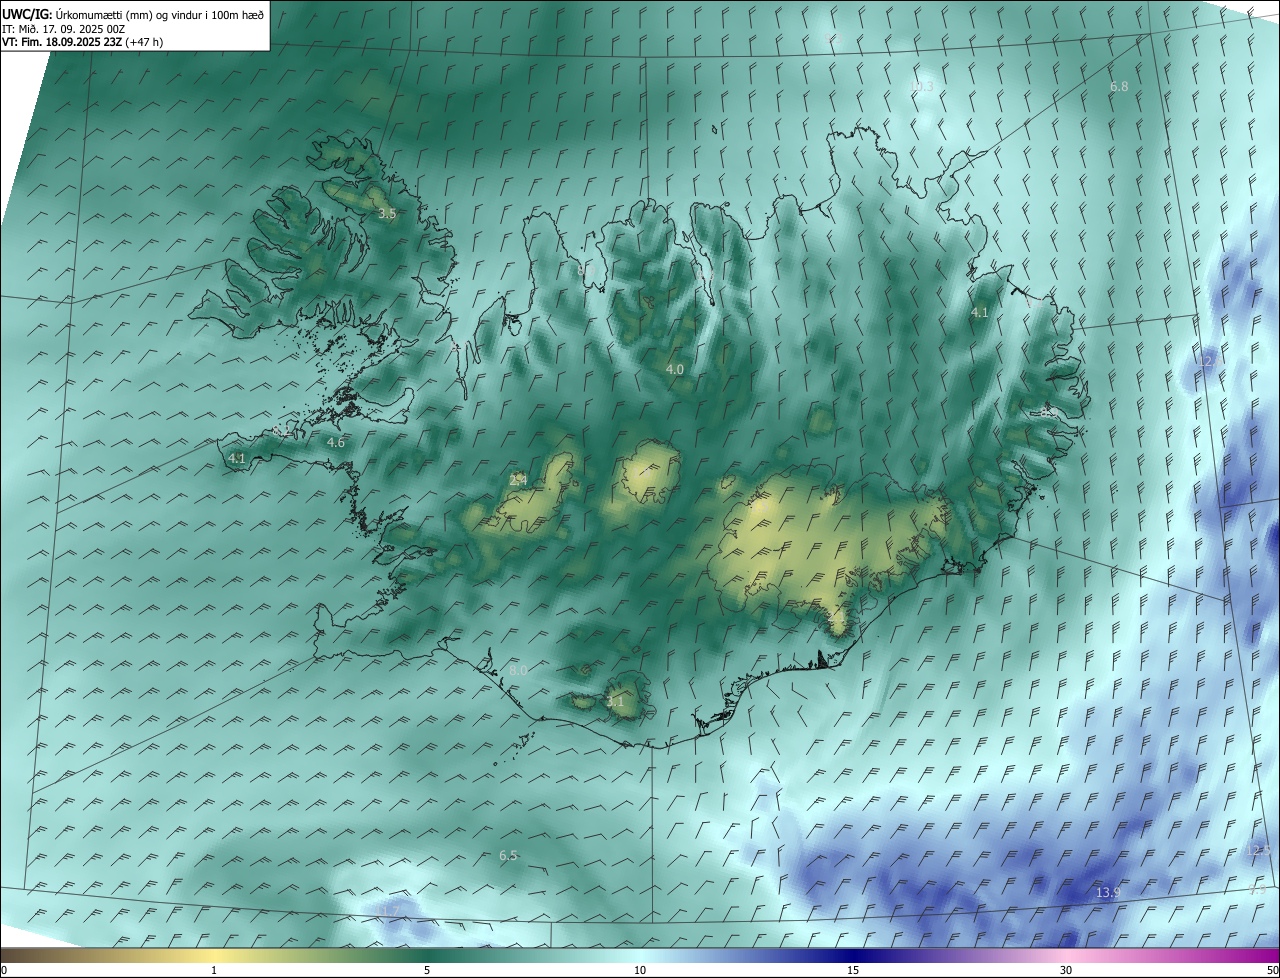
Task: Click the 13.9 value in the blue area
Action: tap(1107, 892)
